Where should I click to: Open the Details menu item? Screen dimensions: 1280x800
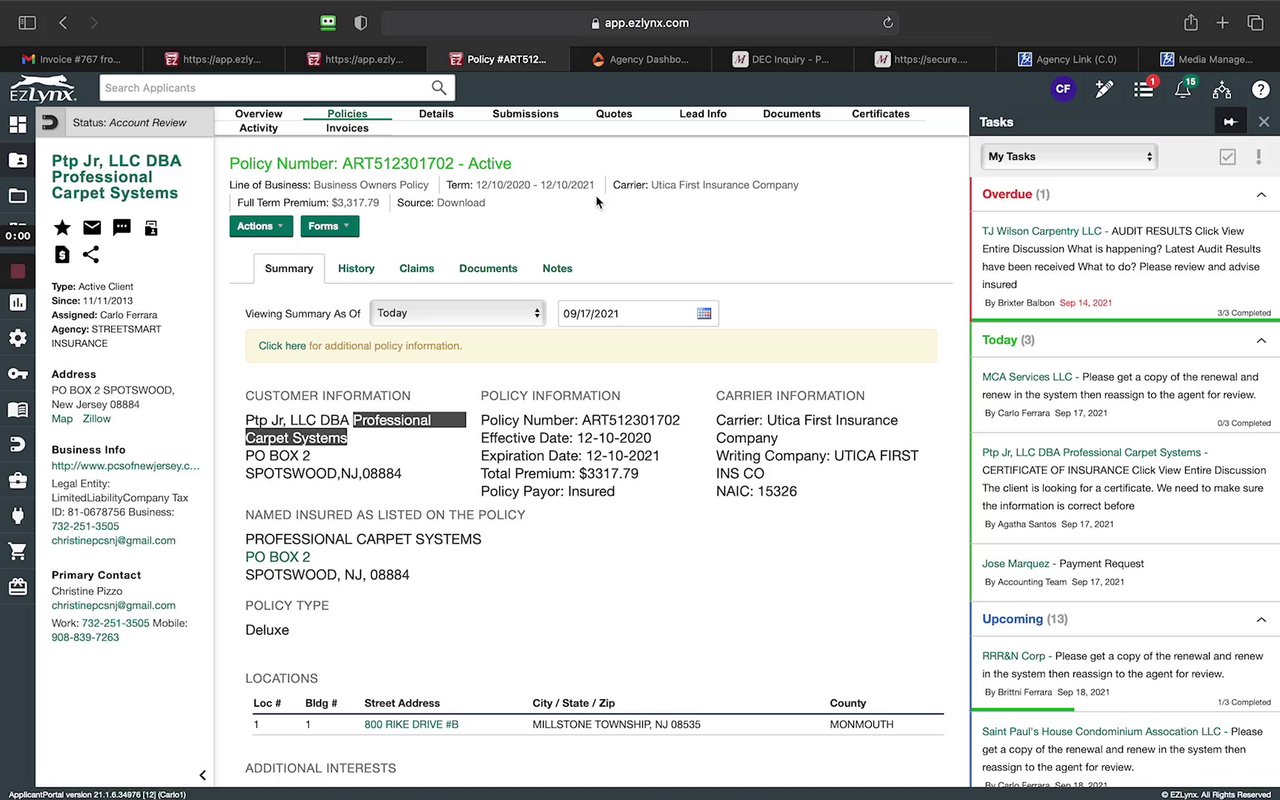pyautogui.click(x=436, y=114)
